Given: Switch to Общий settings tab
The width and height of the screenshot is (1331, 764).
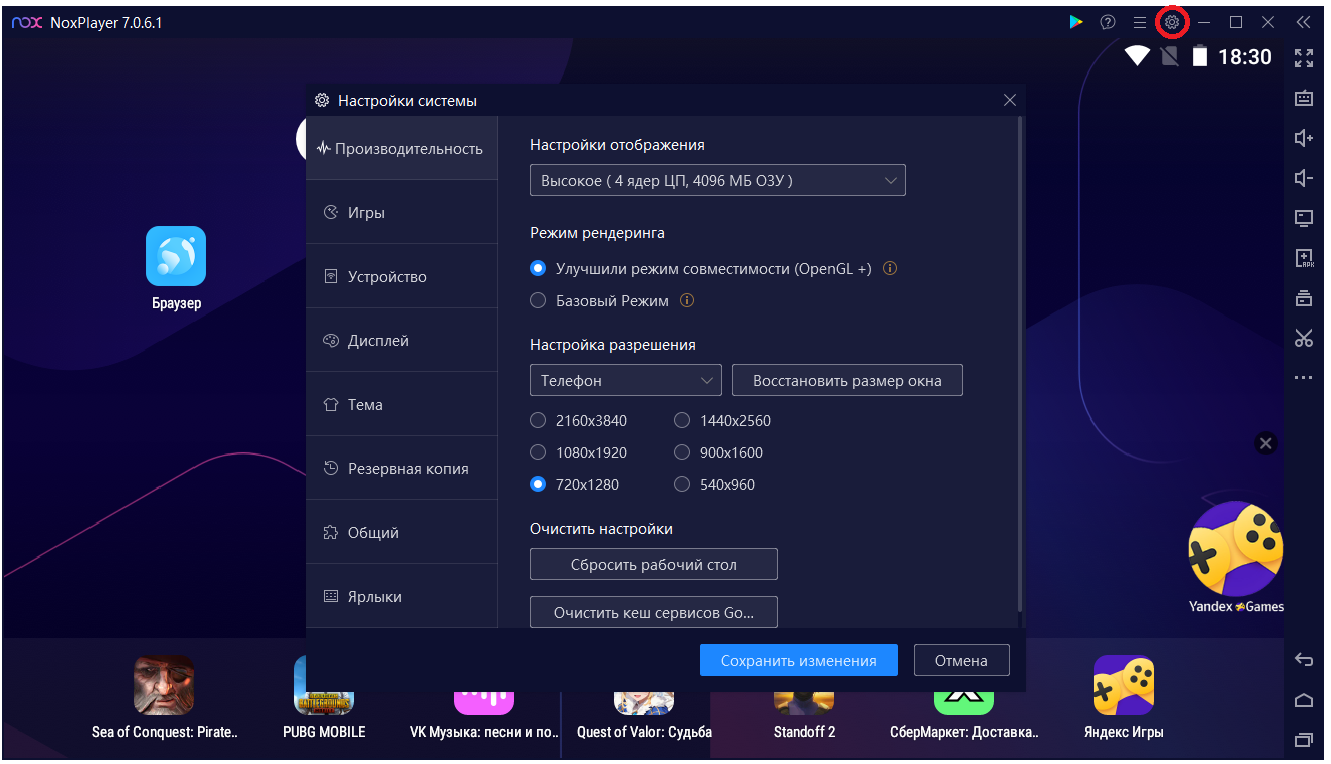Looking at the screenshot, I should pos(402,533).
